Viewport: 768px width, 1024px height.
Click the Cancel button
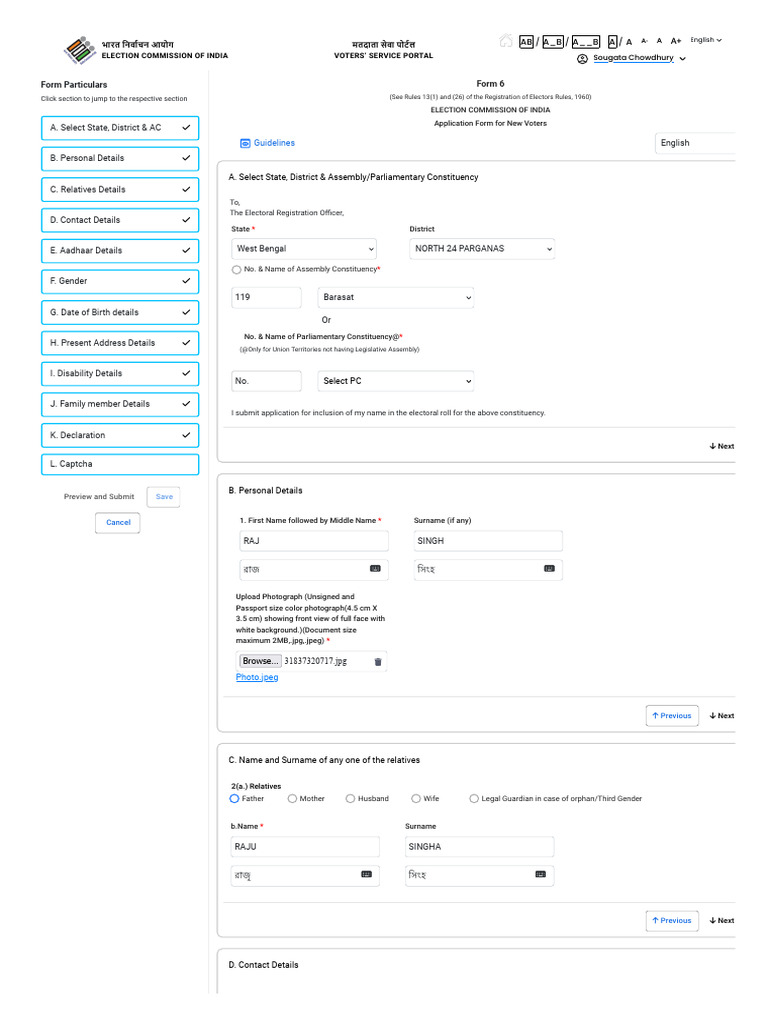point(118,522)
